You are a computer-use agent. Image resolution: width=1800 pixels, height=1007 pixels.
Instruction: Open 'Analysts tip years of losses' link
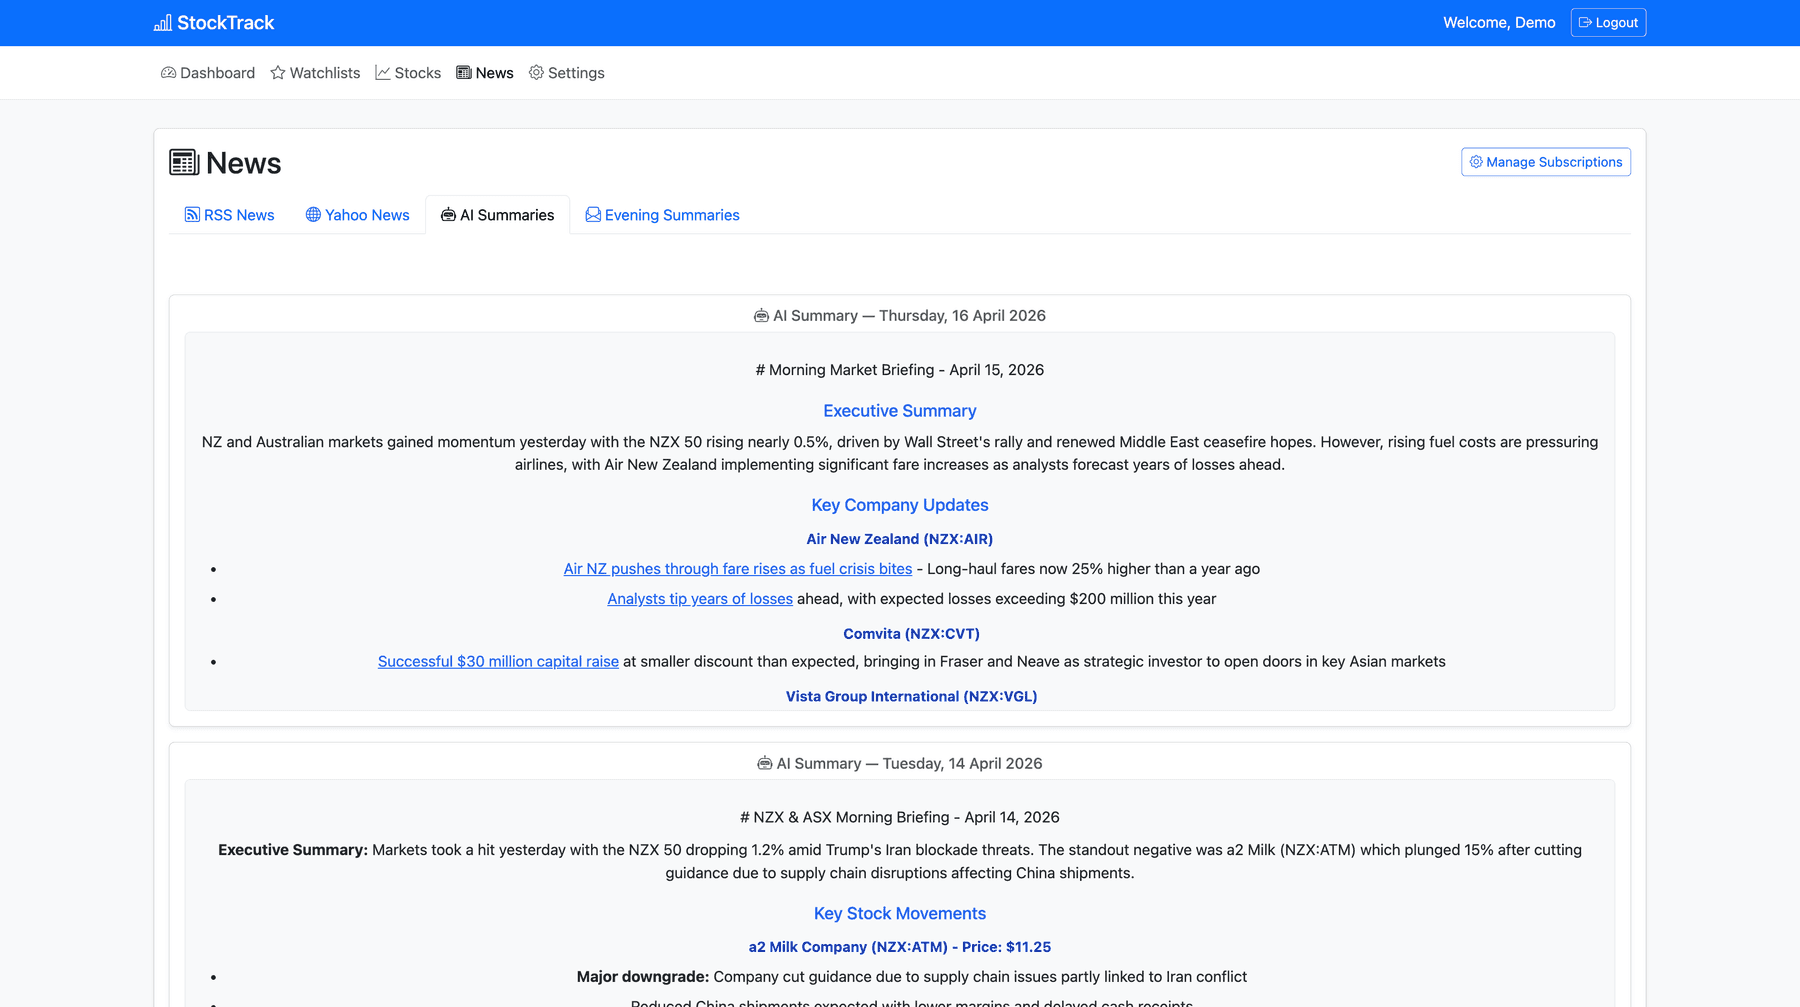pyautogui.click(x=700, y=599)
